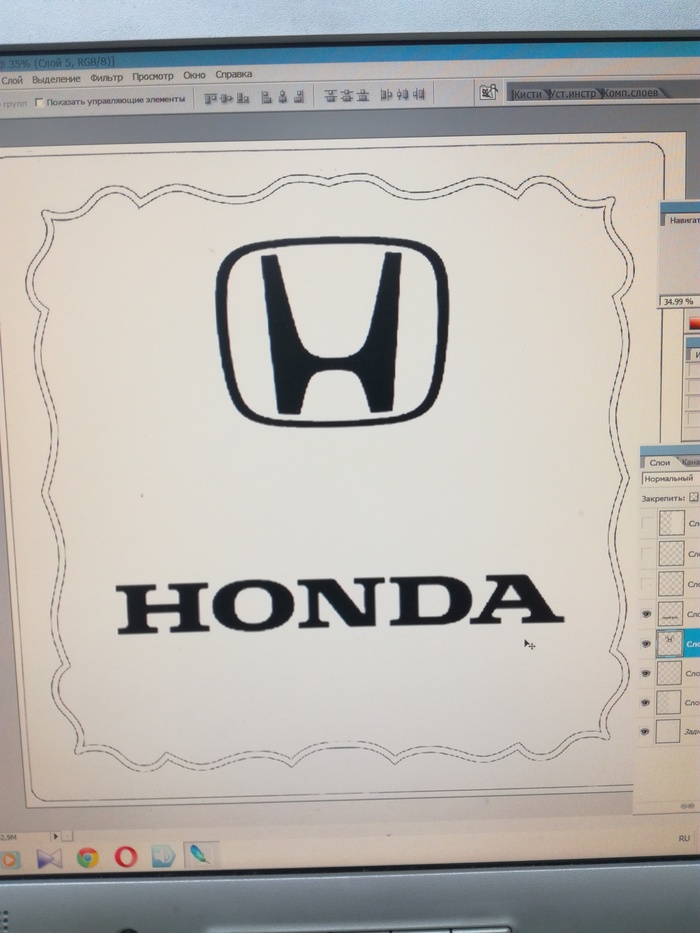The width and height of the screenshot is (700, 933).
Task: Click the Photoshop feather icon in taskbar
Action: (200, 856)
